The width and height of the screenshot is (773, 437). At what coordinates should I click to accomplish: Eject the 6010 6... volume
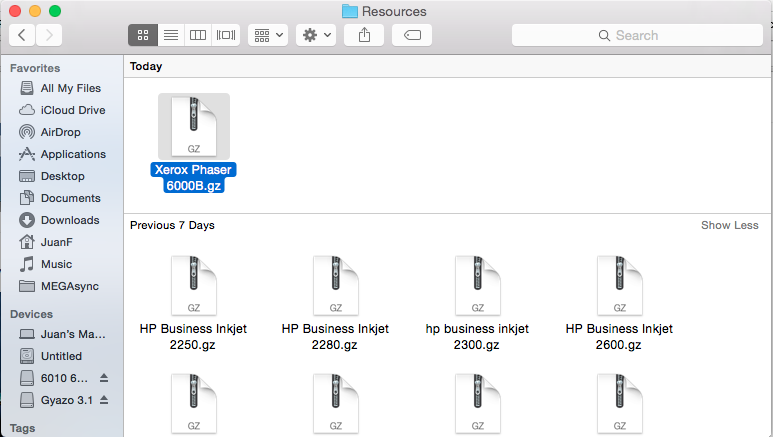tap(104, 378)
